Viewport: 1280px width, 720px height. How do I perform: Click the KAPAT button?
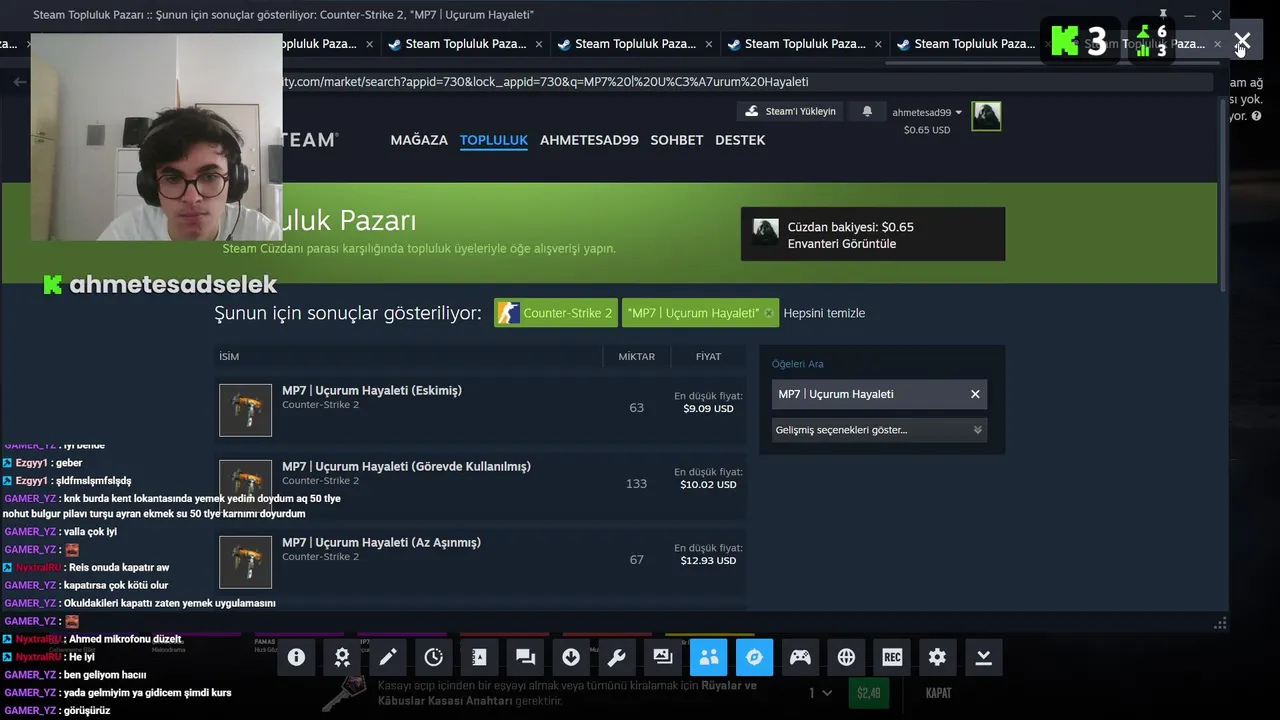[938, 693]
